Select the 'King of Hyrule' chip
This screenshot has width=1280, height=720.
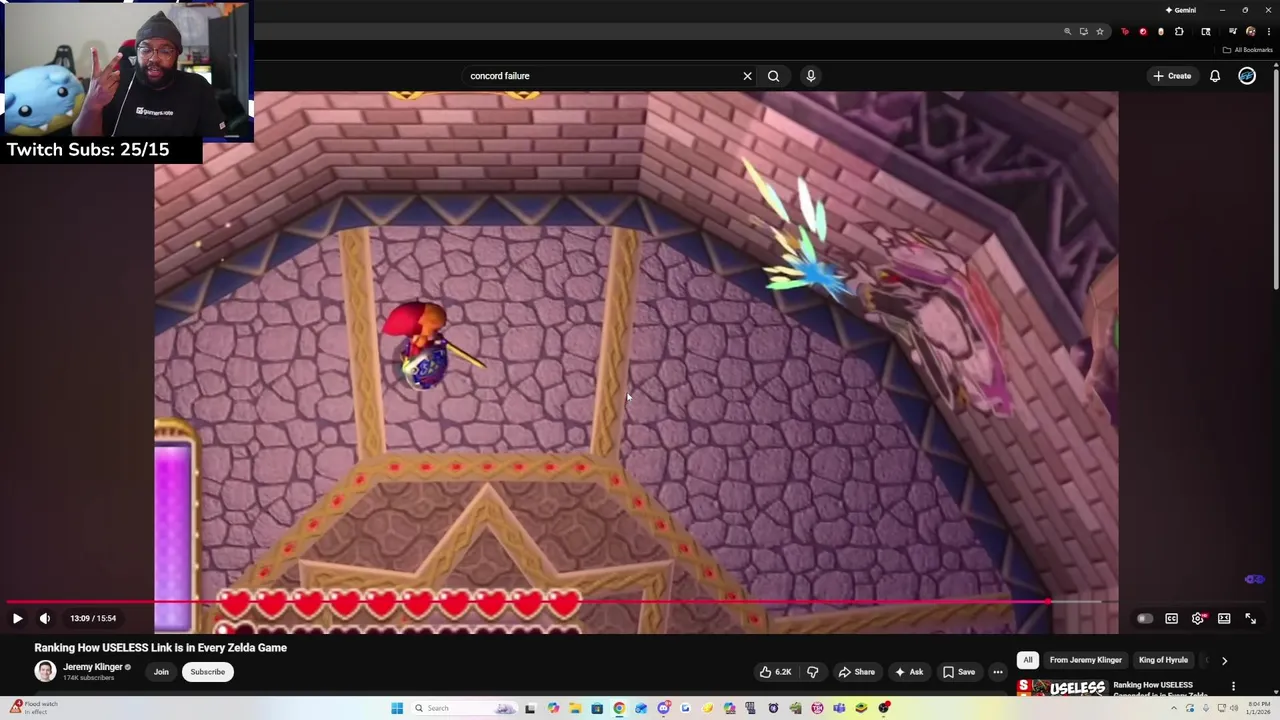point(1163,660)
